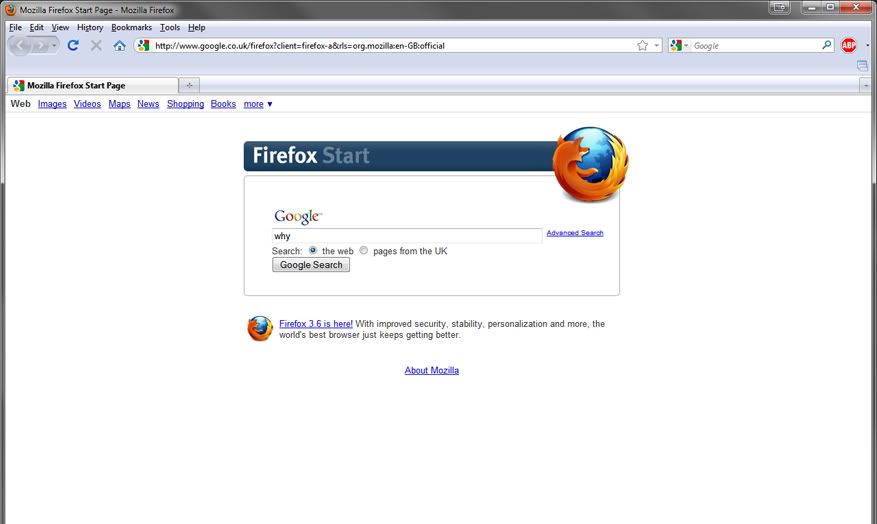Click the small Firefox icon beside the 3.6 announcement
Image resolution: width=877 pixels, height=524 pixels.
pos(260,328)
